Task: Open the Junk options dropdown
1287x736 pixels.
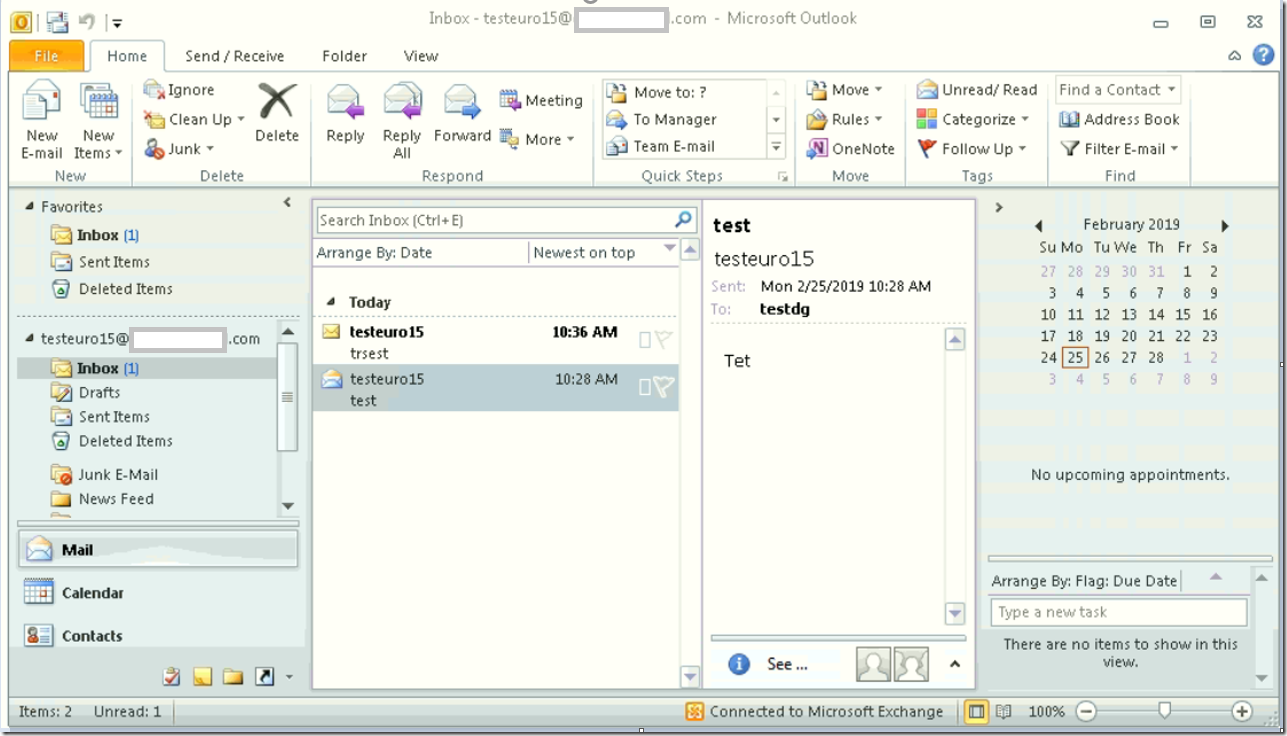Action: pyautogui.click(x=179, y=148)
